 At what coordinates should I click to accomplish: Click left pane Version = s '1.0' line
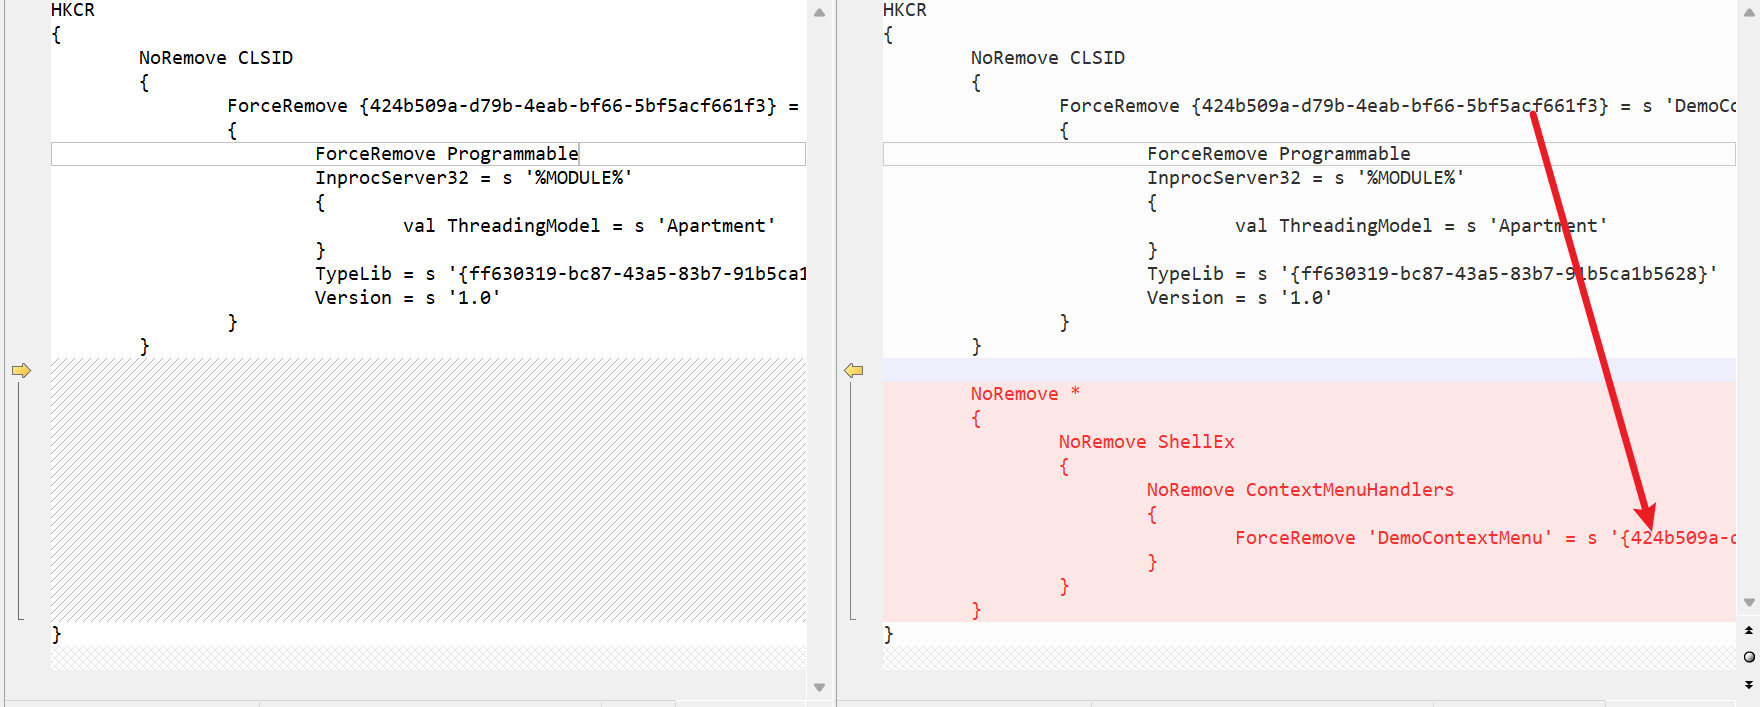pyautogui.click(x=406, y=298)
